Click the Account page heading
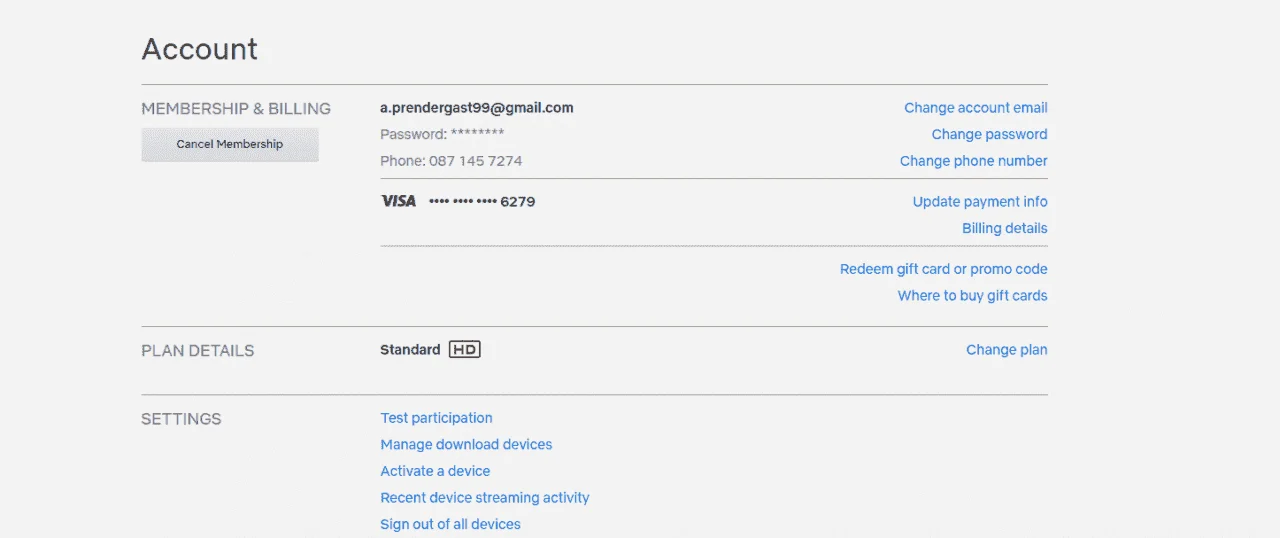 [200, 49]
